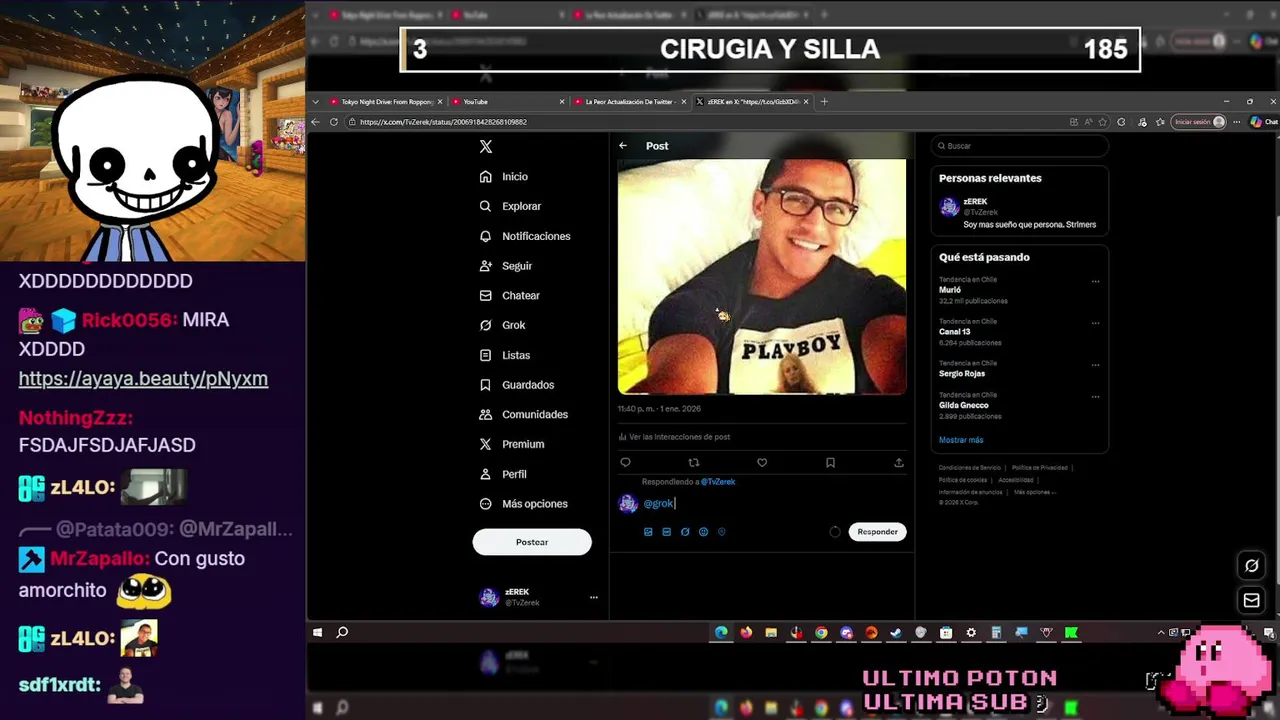Open options for the Canal 13 trend

click(1095, 324)
